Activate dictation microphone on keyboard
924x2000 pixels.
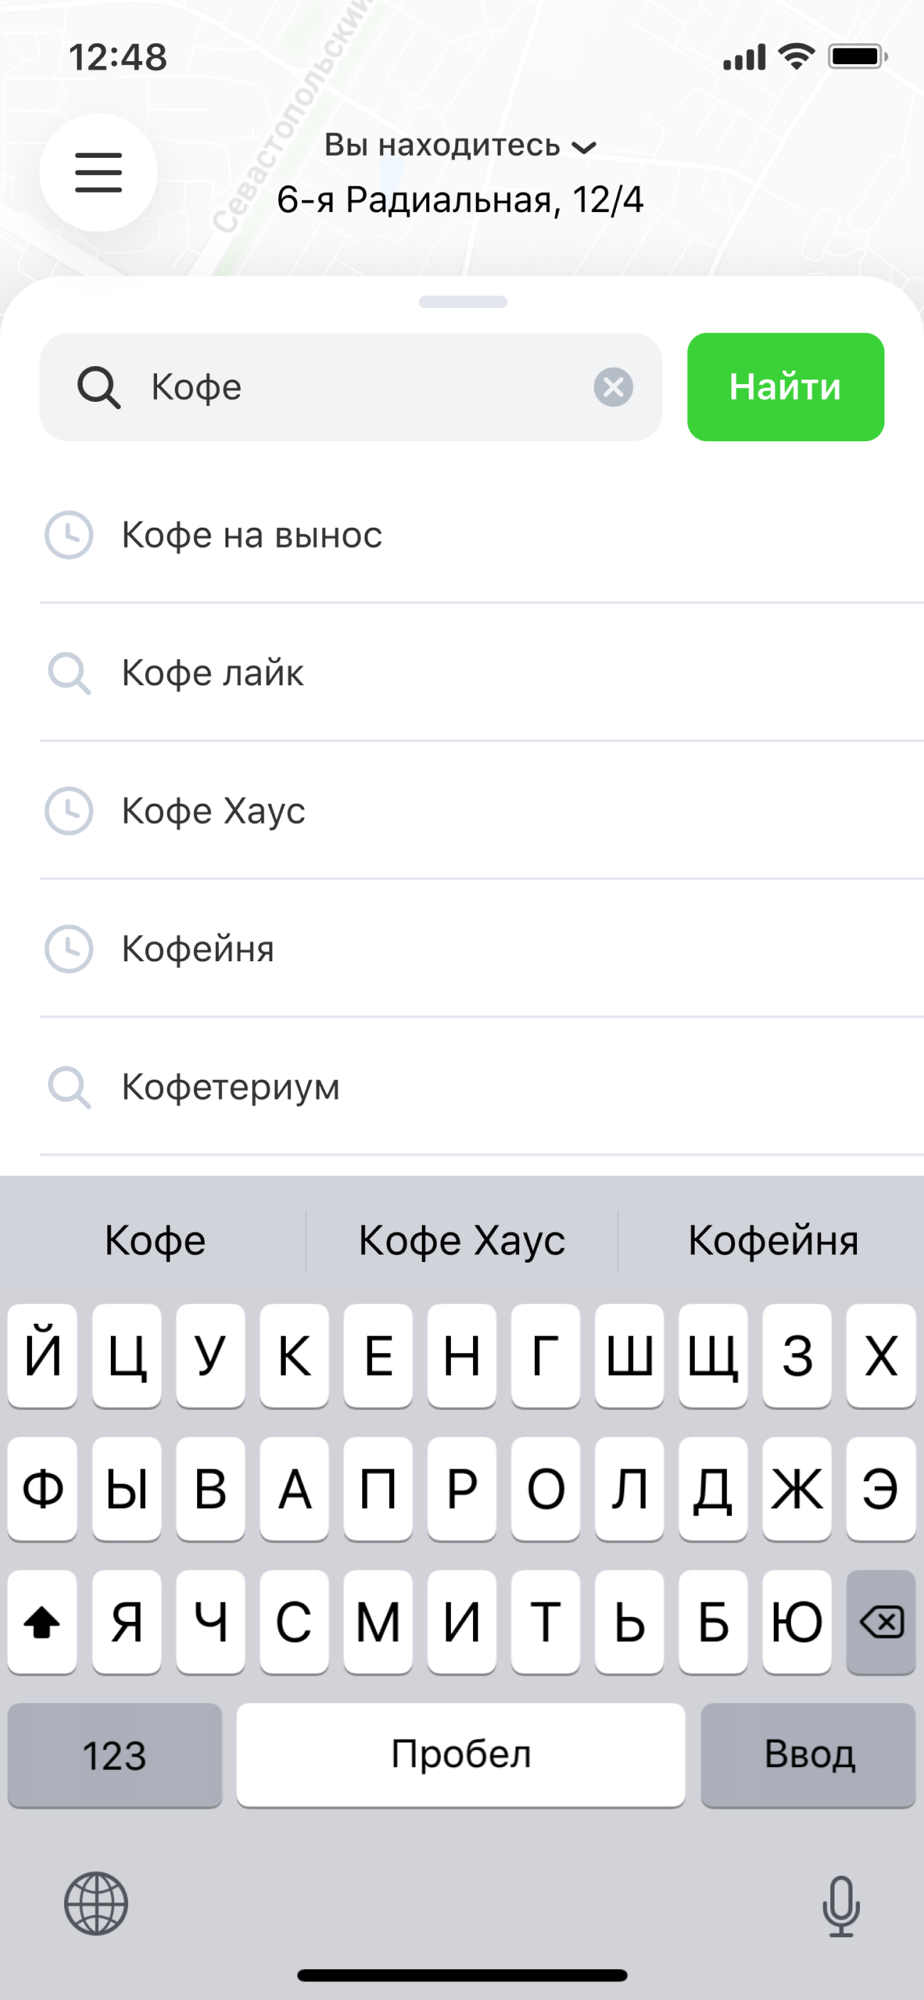841,1906
